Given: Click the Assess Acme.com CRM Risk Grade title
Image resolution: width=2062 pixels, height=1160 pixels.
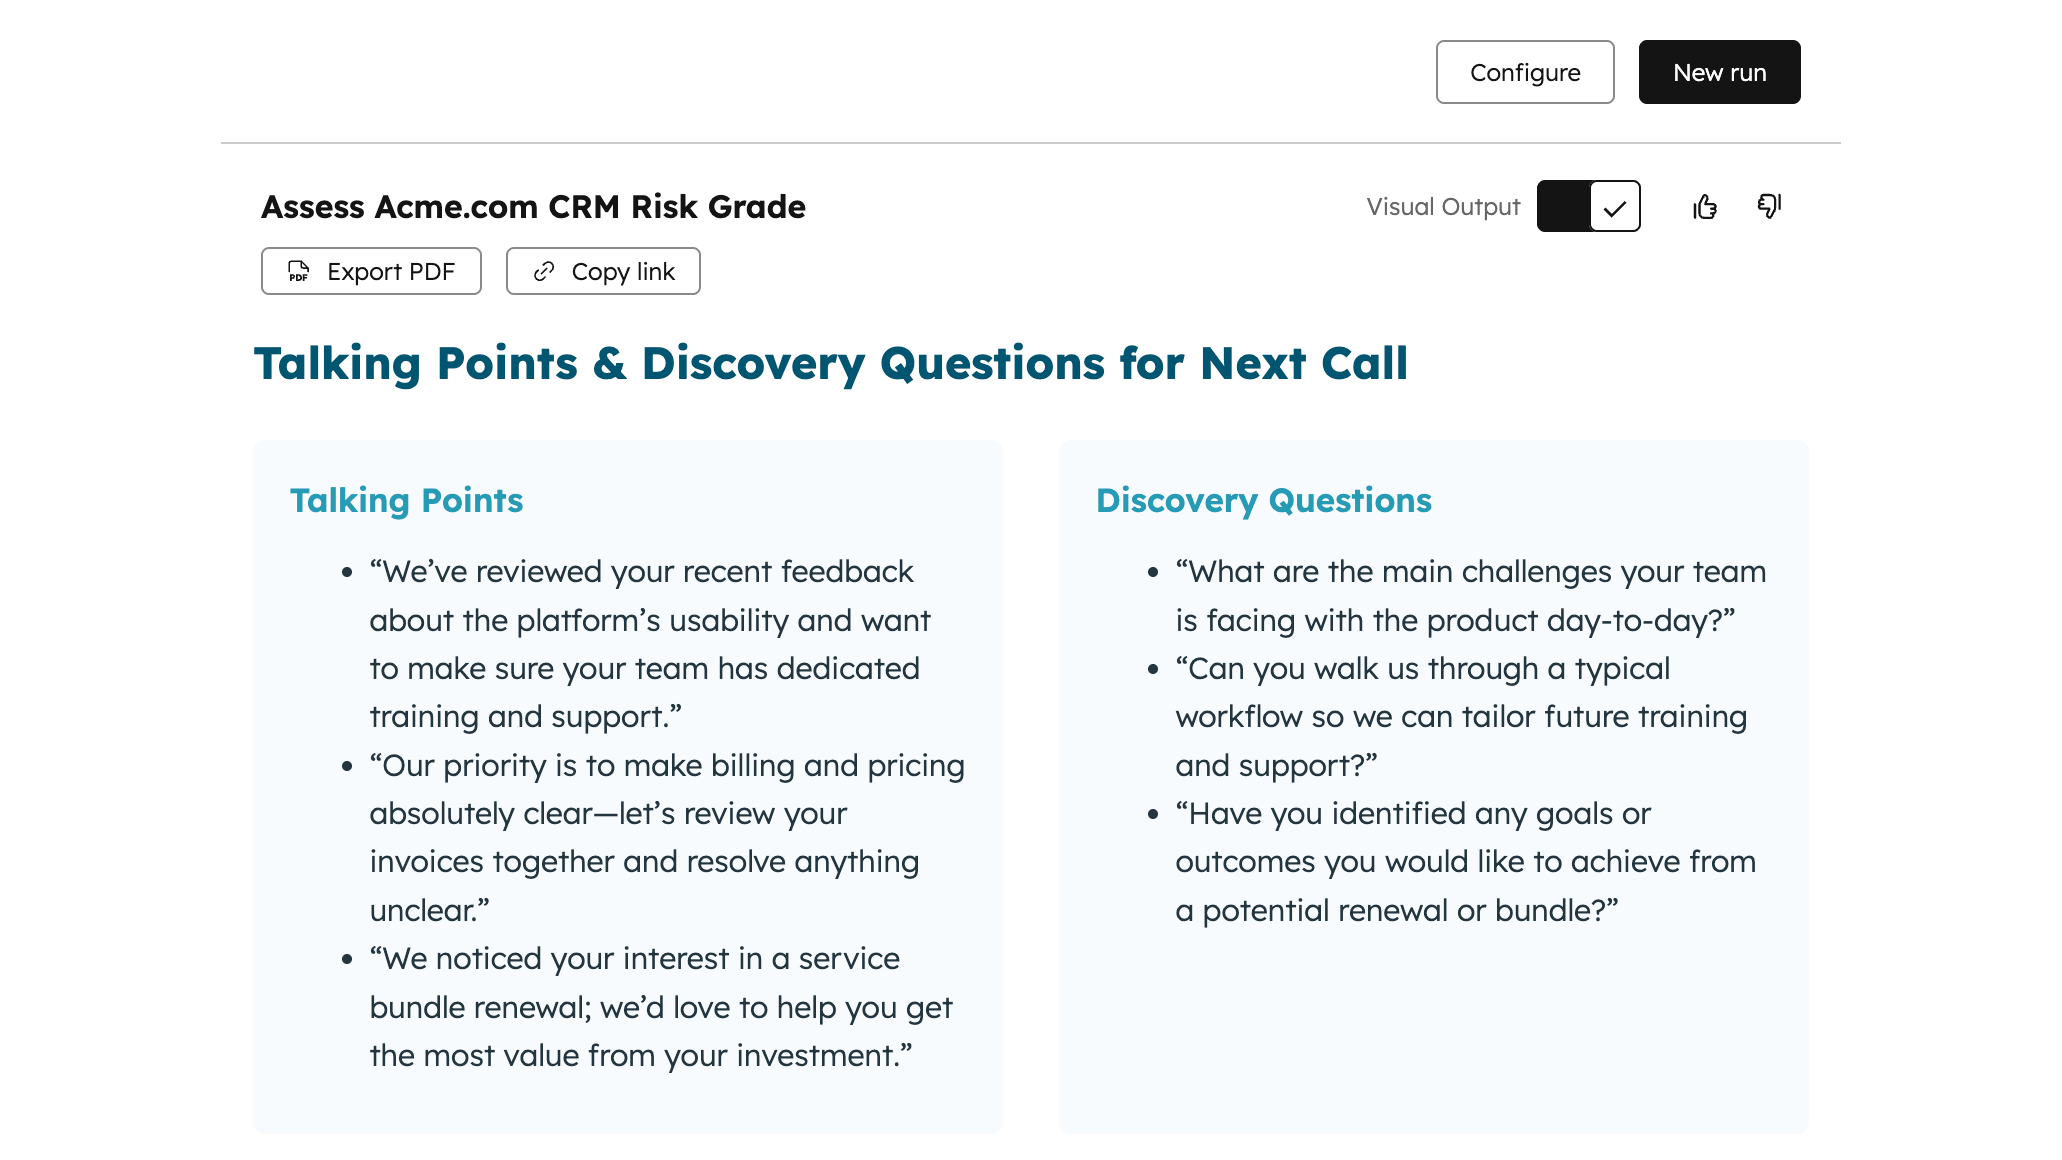Looking at the screenshot, I should coord(533,207).
